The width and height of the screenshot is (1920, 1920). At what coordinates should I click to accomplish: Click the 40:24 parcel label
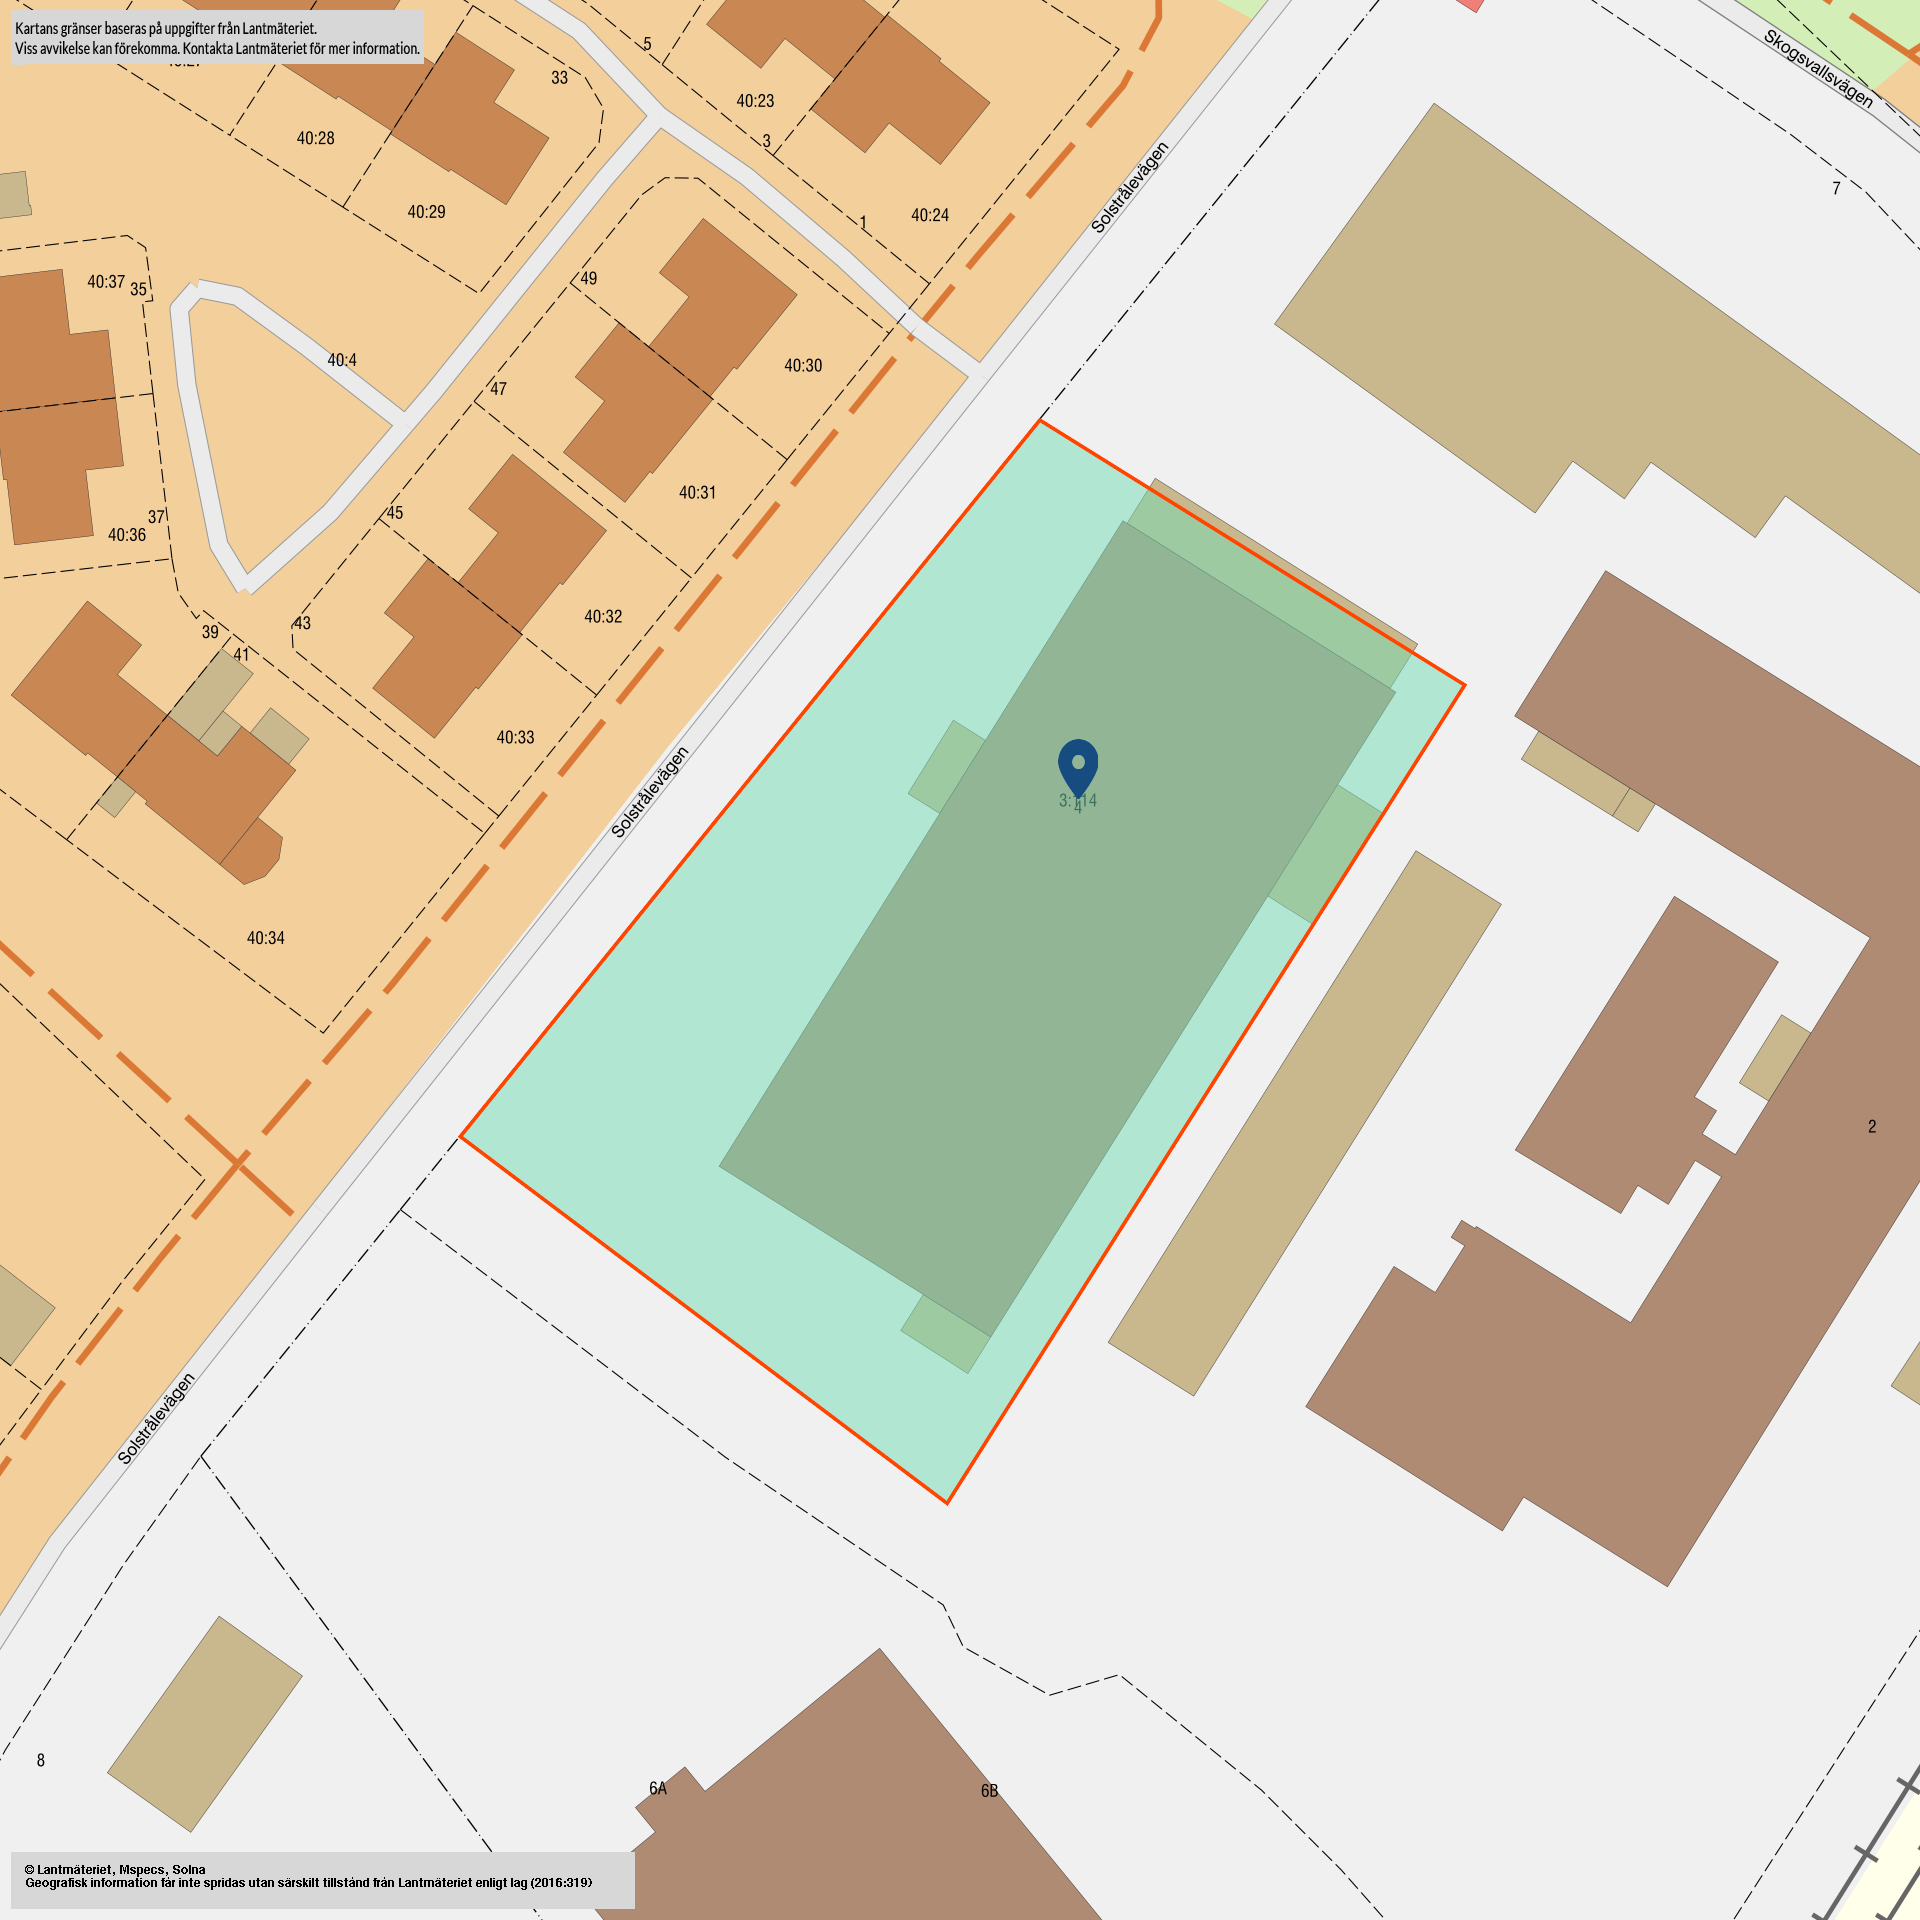(x=930, y=215)
